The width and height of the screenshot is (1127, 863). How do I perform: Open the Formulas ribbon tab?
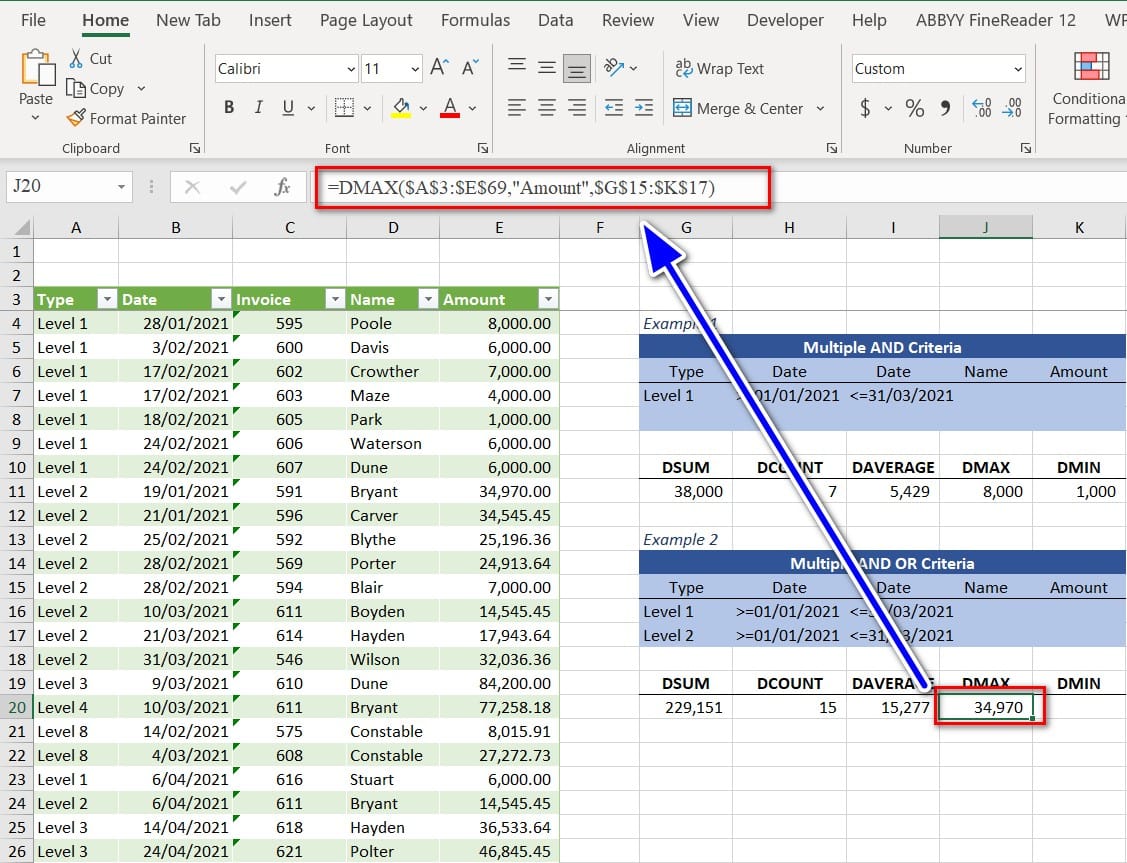475,20
